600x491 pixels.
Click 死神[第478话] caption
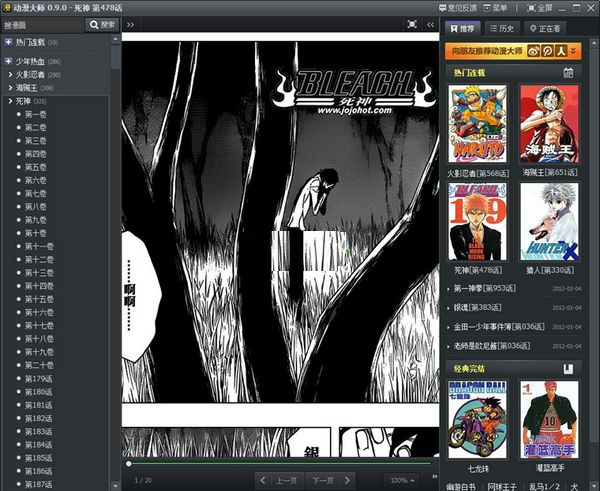[x=478, y=270]
